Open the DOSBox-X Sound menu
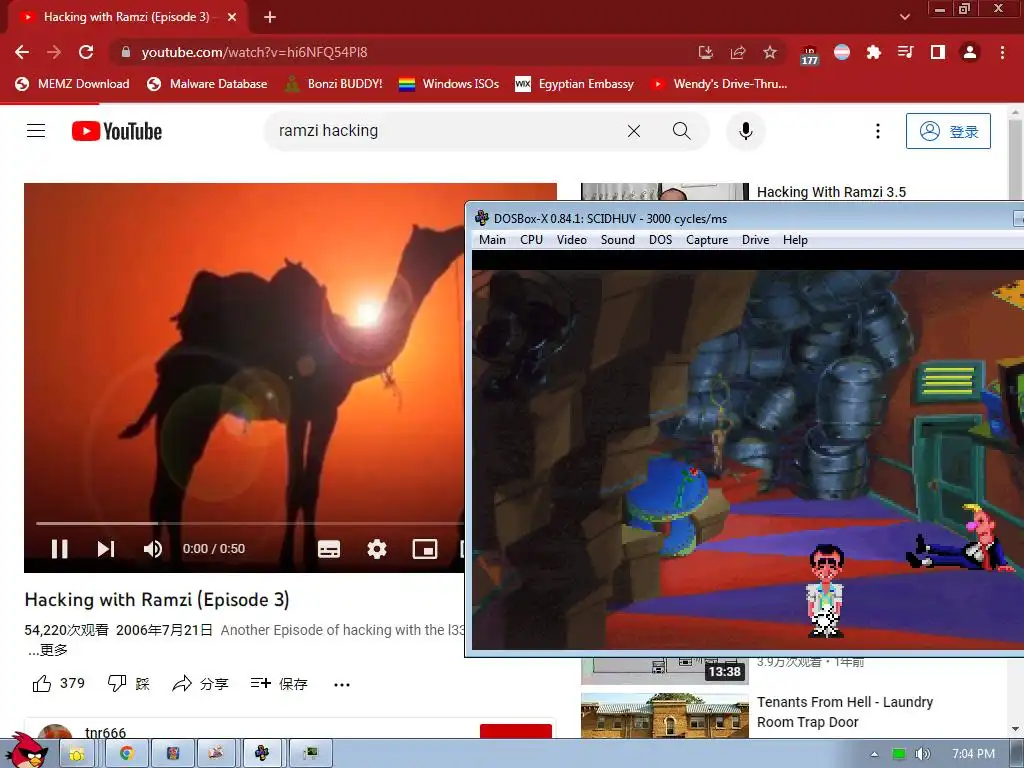 tap(617, 240)
